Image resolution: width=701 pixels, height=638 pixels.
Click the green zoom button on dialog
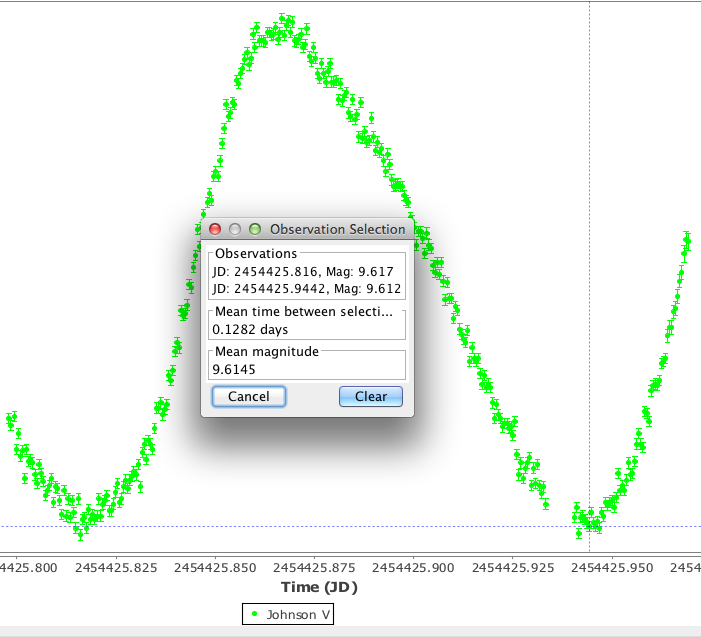point(254,229)
